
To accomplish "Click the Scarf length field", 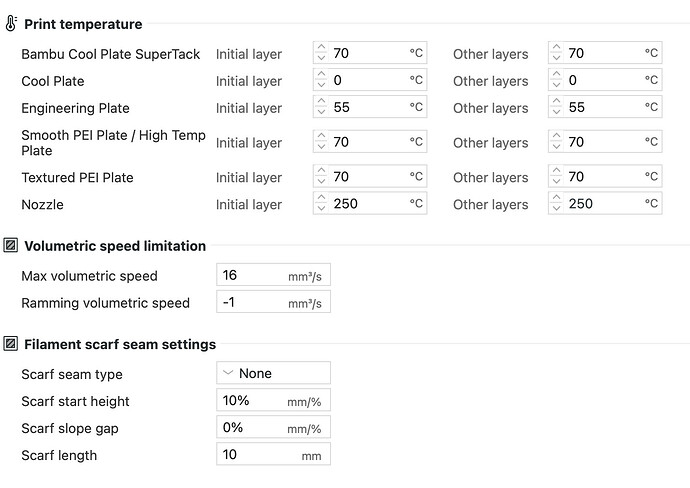I will tap(273, 454).
